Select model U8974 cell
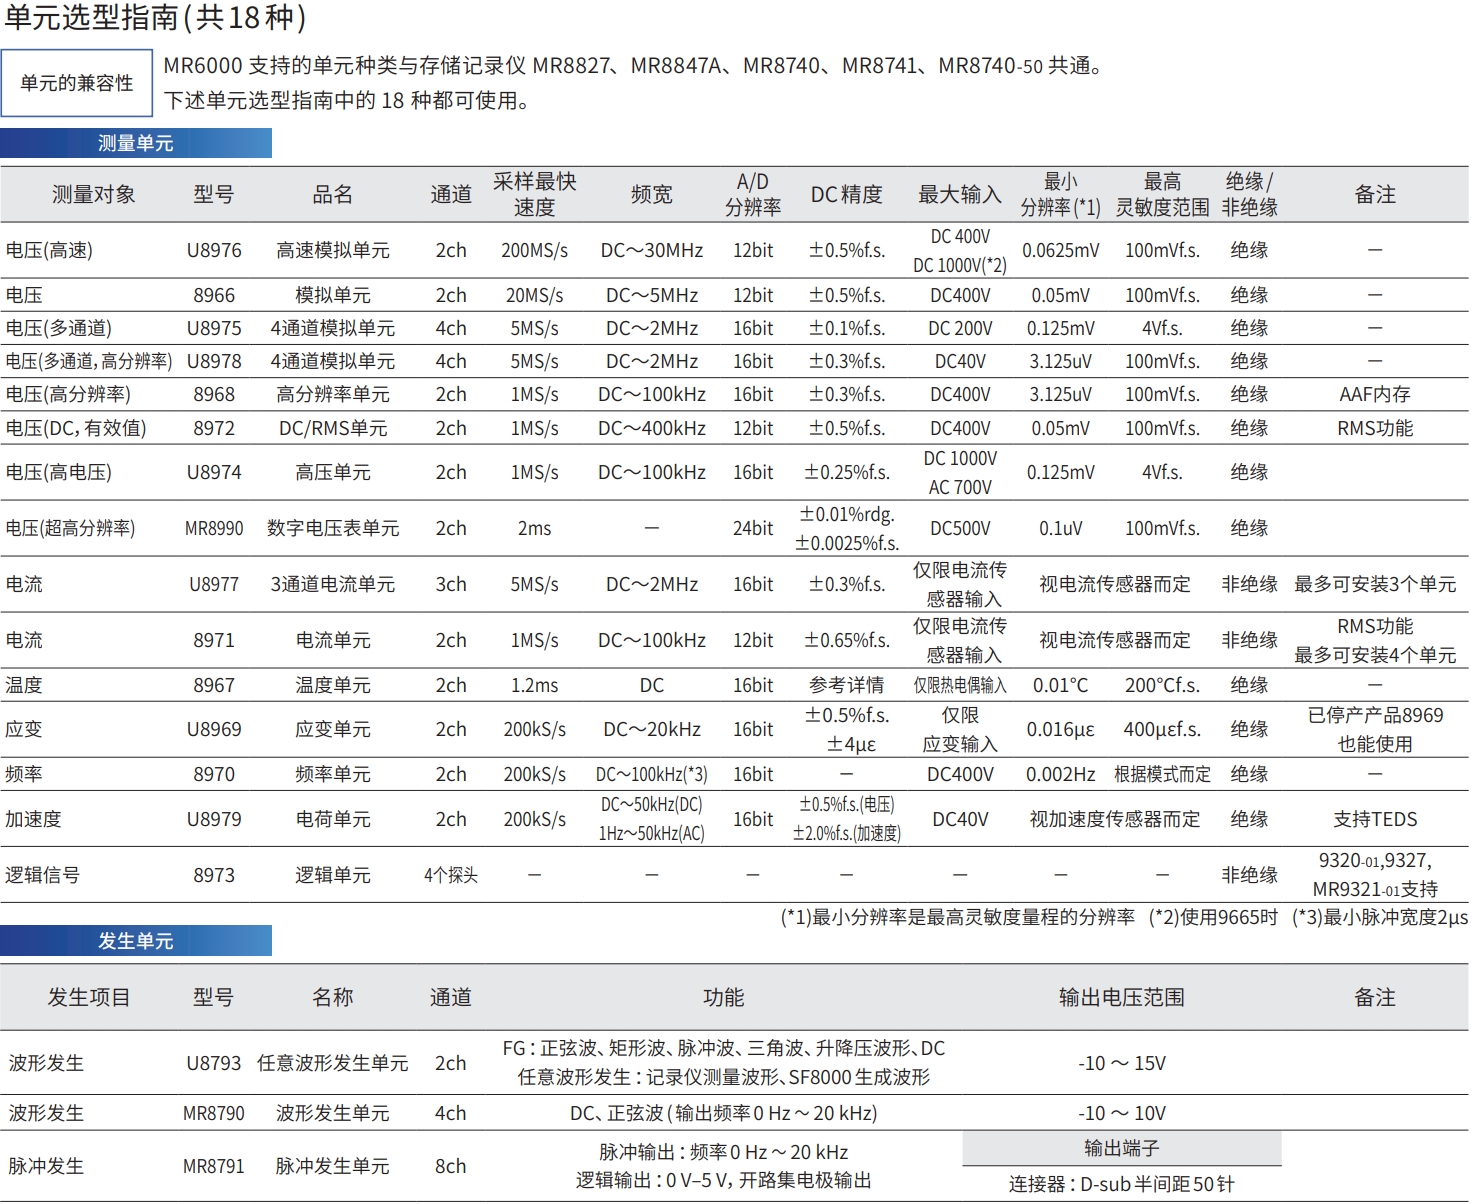Image resolution: width=1471 pixels, height=1204 pixels. click(x=214, y=473)
